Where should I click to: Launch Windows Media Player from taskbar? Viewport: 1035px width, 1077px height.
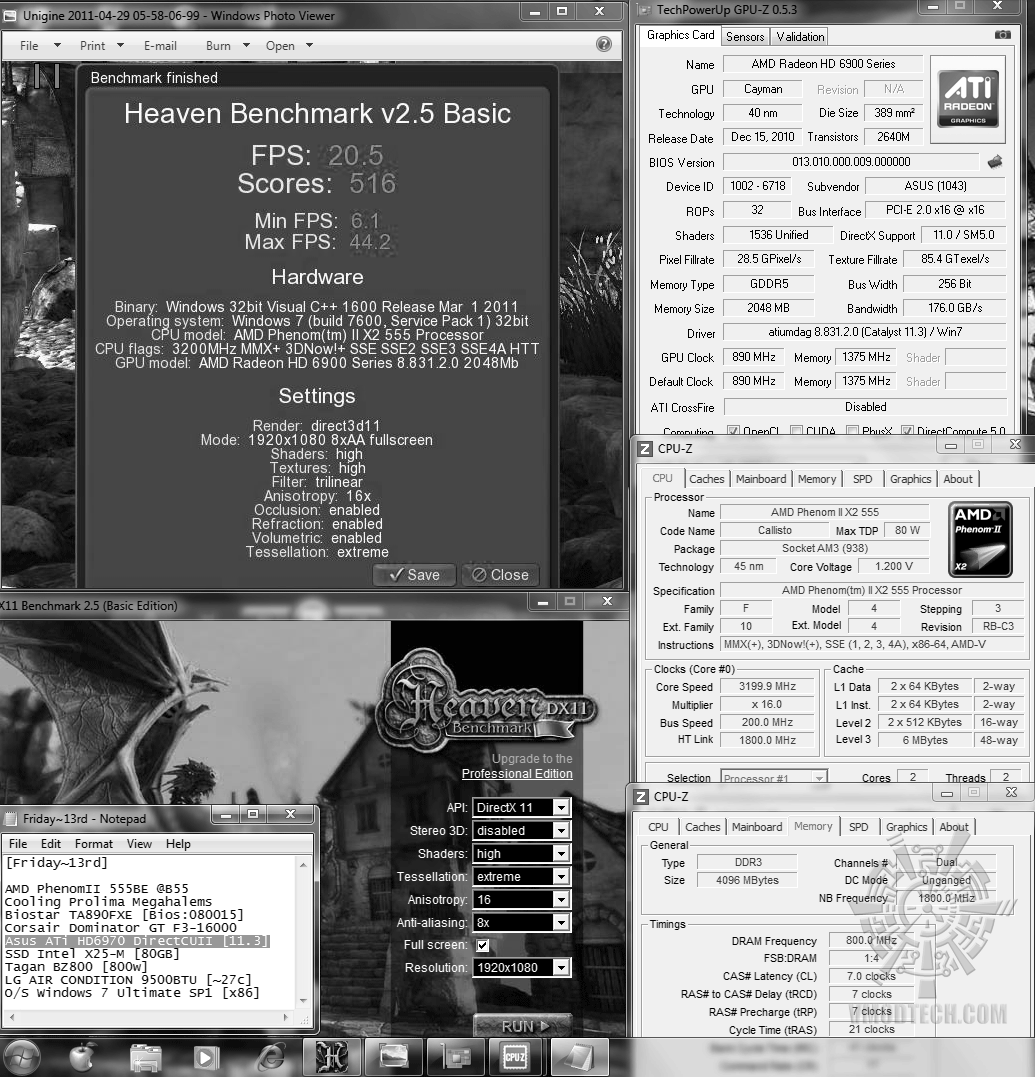click(206, 1058)
